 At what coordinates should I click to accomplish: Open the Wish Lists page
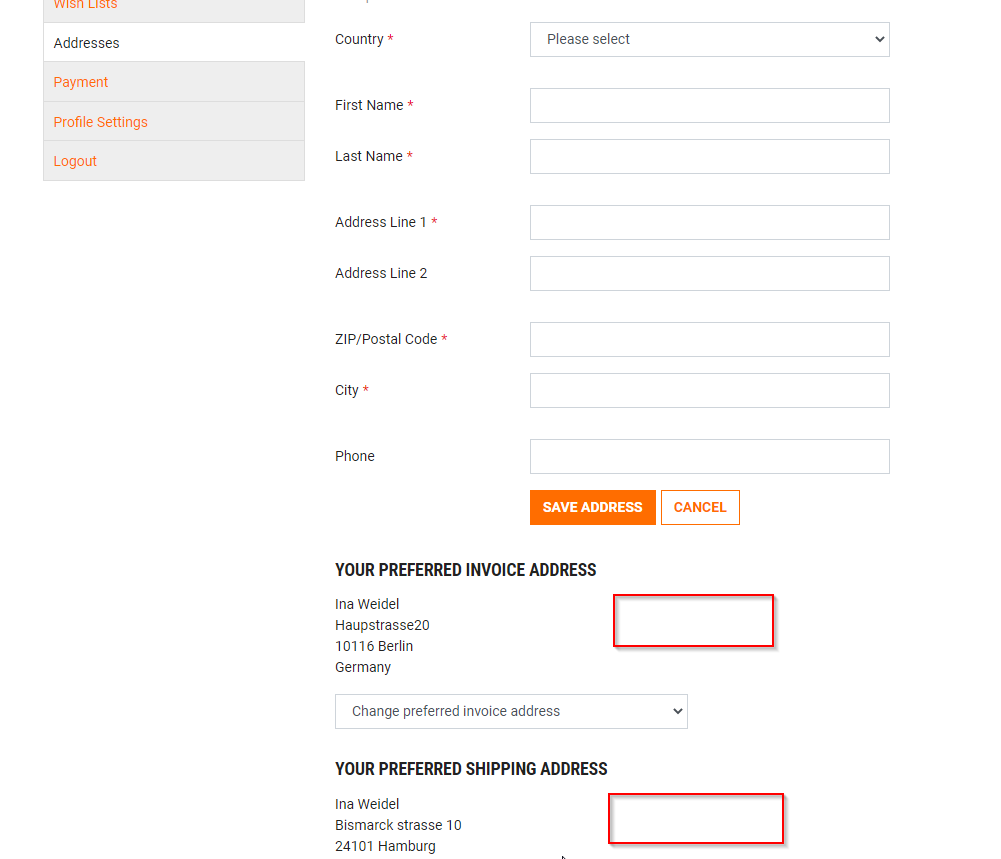pos(85,6)
